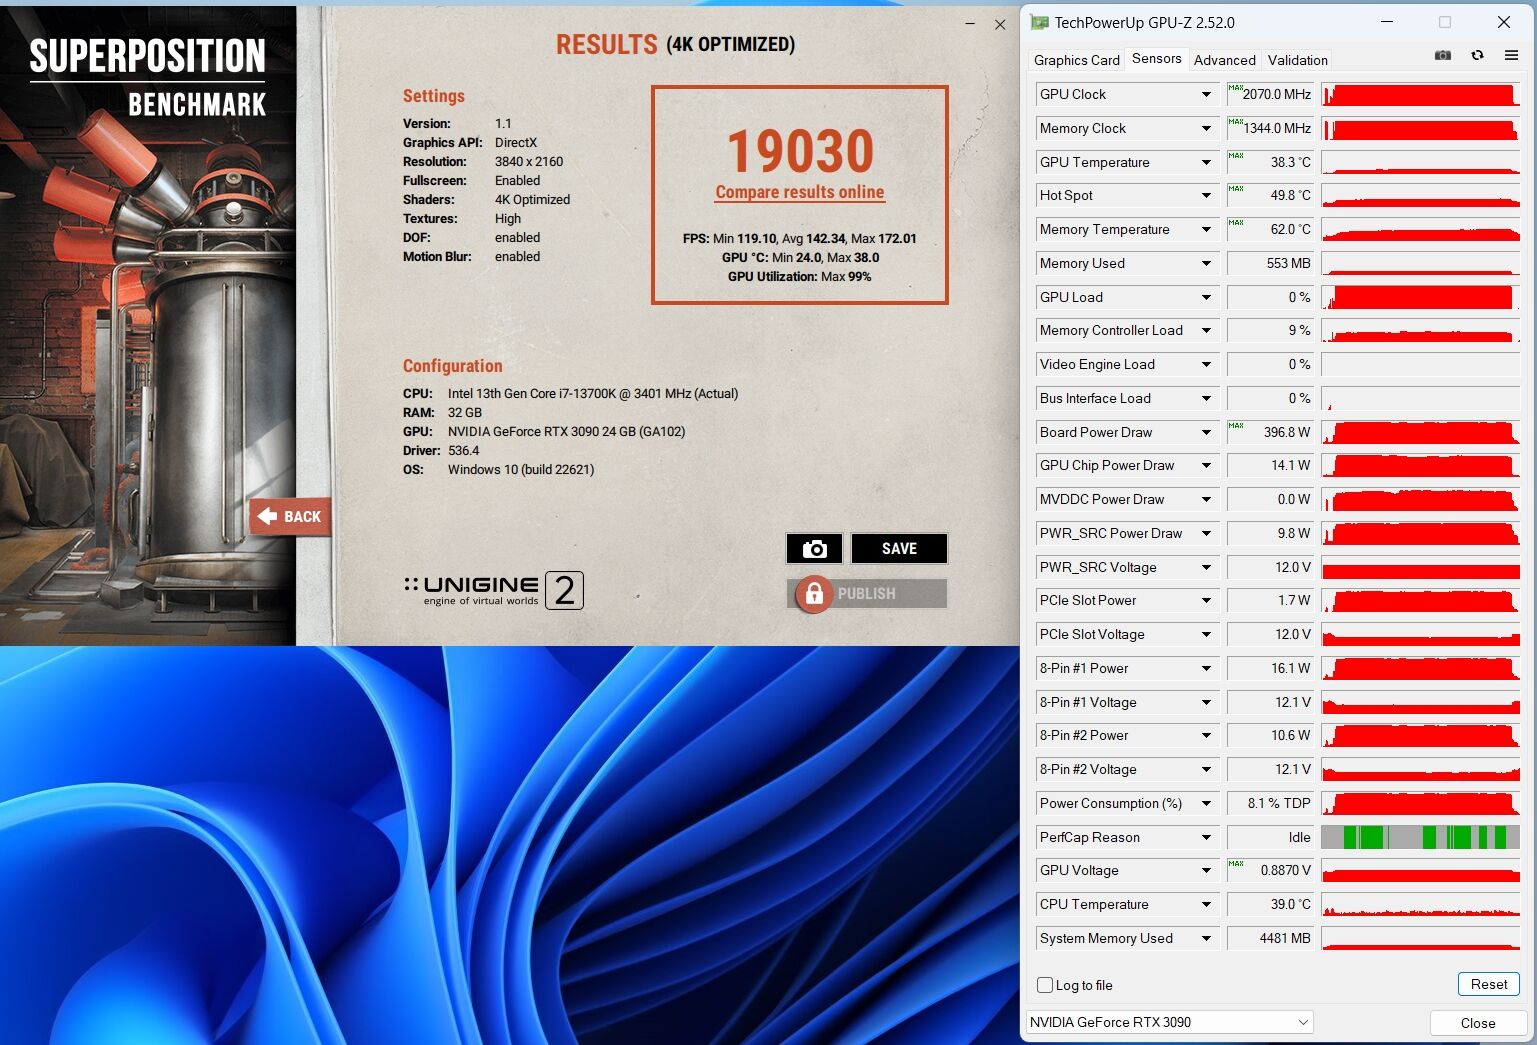Select the Sensors tab
This screenshot has height=1045, width=1537.
(x=1157, y=59)
